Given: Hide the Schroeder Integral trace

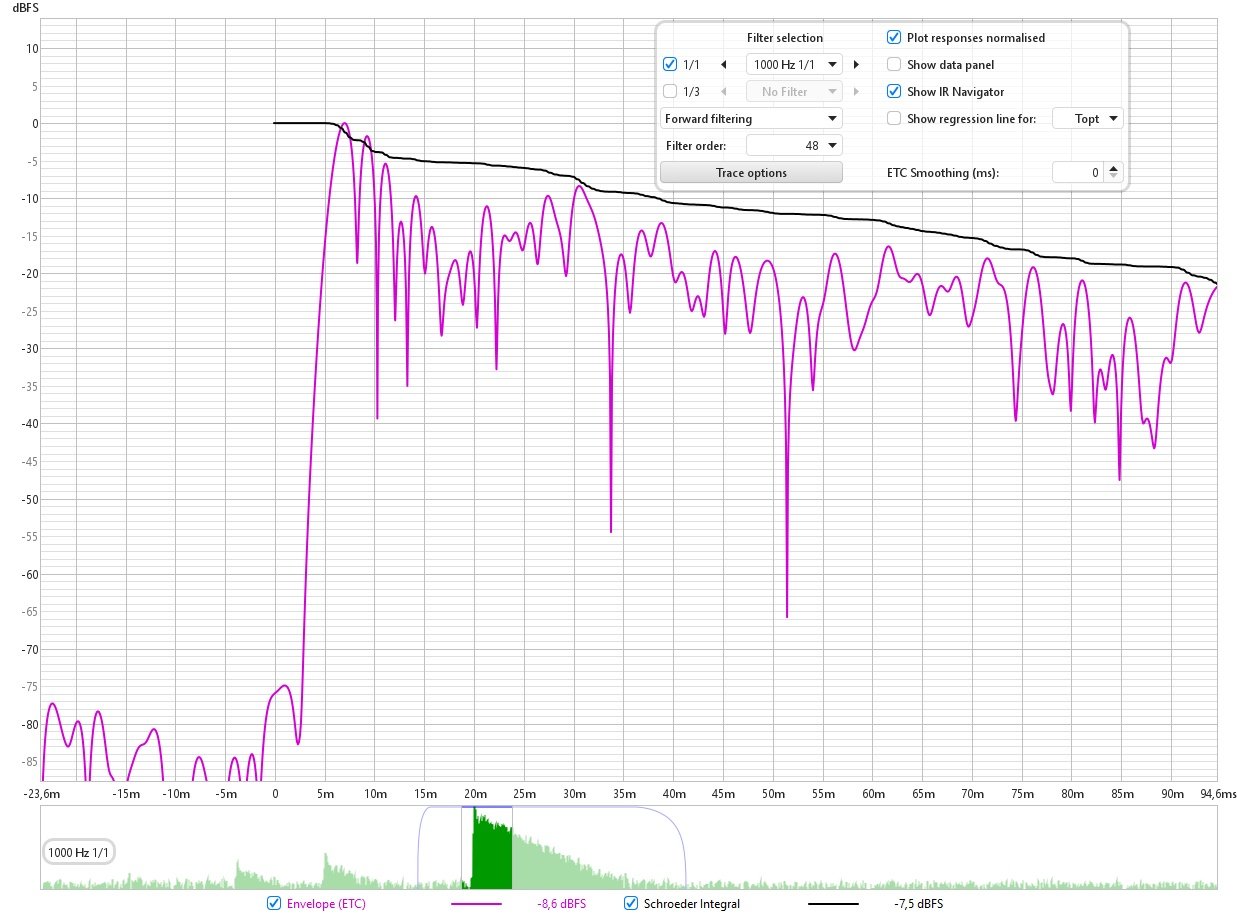Looking at the screenshot, I should (631, 904).
